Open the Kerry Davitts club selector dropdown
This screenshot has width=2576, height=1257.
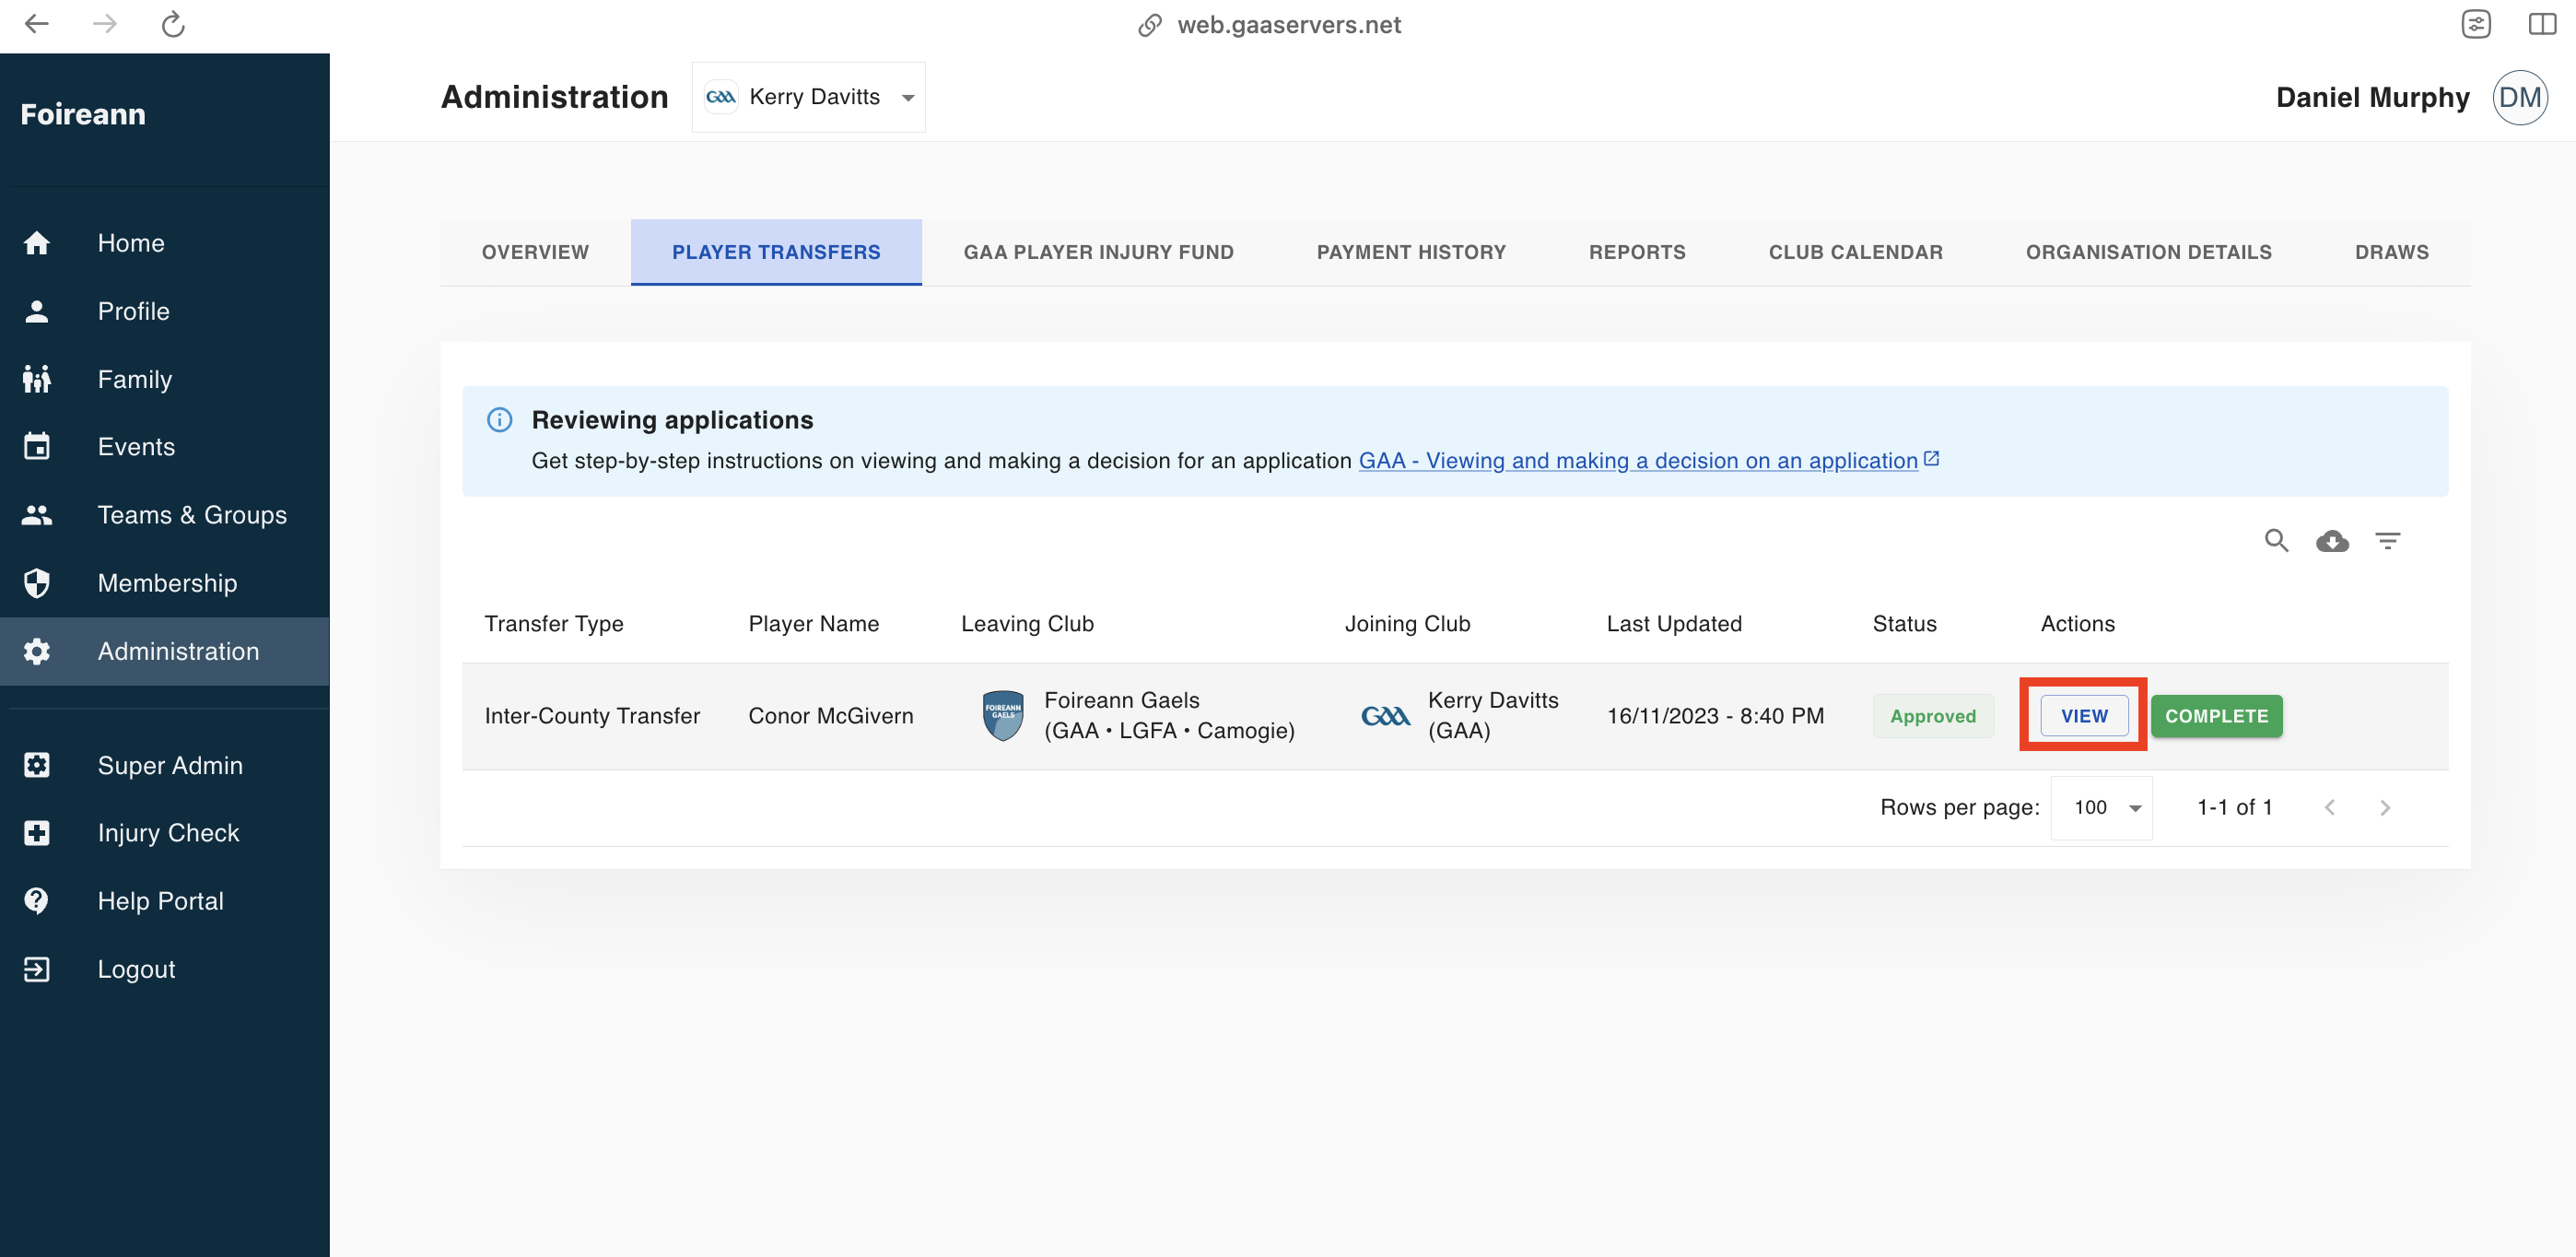[809, 97]
